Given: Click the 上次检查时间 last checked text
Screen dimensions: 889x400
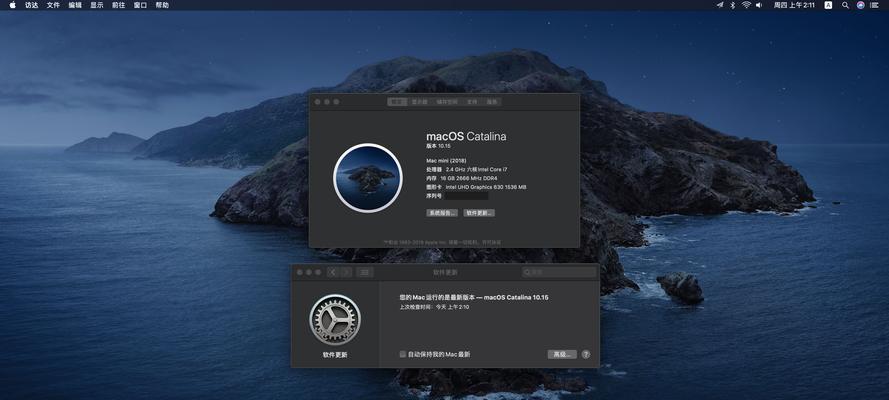Looking at the screenshot, I should (434, 307).
